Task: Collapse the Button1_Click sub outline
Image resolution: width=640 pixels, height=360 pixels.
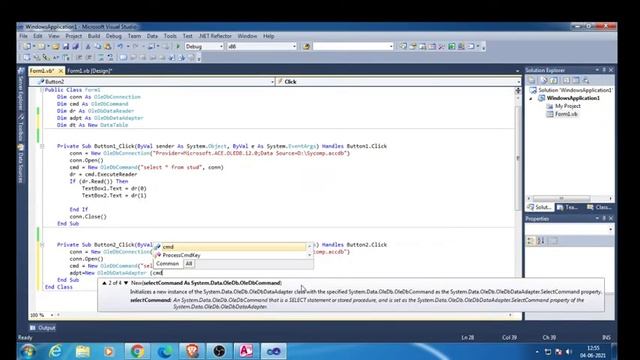Action: coord(42,146)
